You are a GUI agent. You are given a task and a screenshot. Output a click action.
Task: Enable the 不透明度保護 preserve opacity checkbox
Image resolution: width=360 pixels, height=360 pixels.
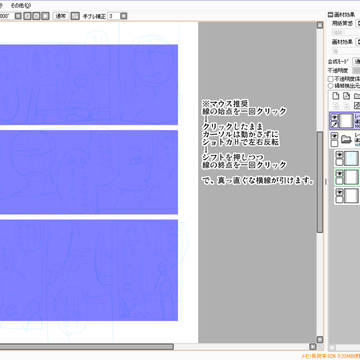tap(330, 79)
